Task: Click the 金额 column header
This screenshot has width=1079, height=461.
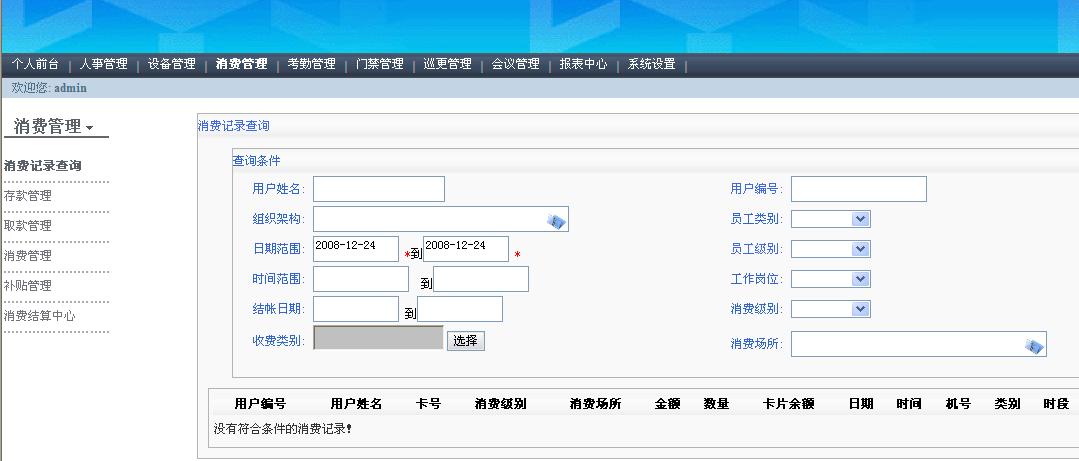Action: (x=667, y=404)
